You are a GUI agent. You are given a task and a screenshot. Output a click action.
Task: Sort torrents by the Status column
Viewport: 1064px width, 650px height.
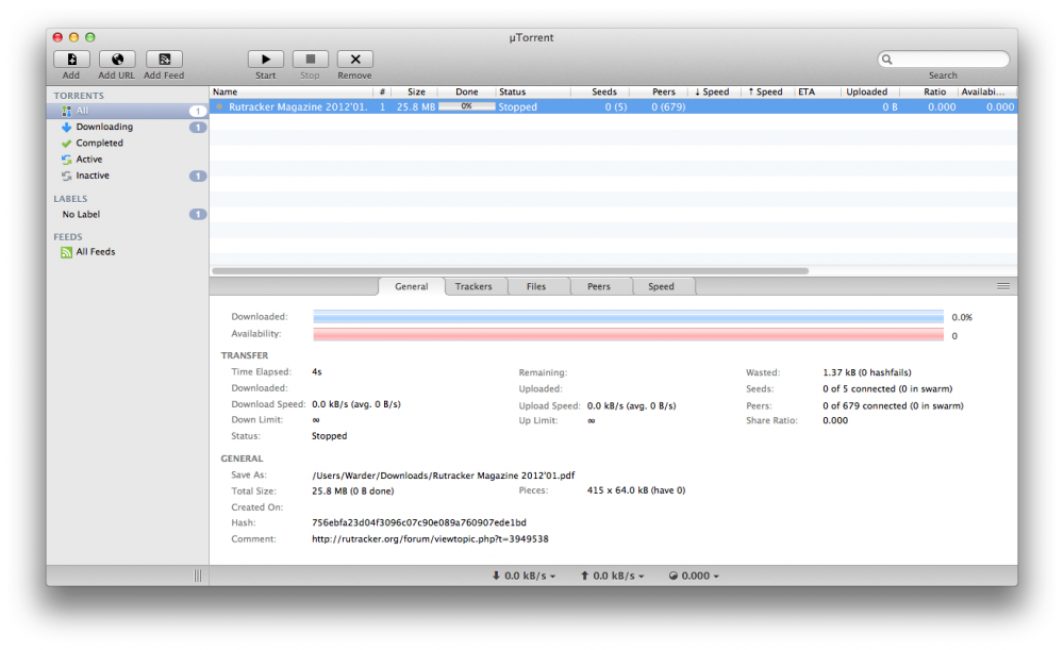coord(533,92)
